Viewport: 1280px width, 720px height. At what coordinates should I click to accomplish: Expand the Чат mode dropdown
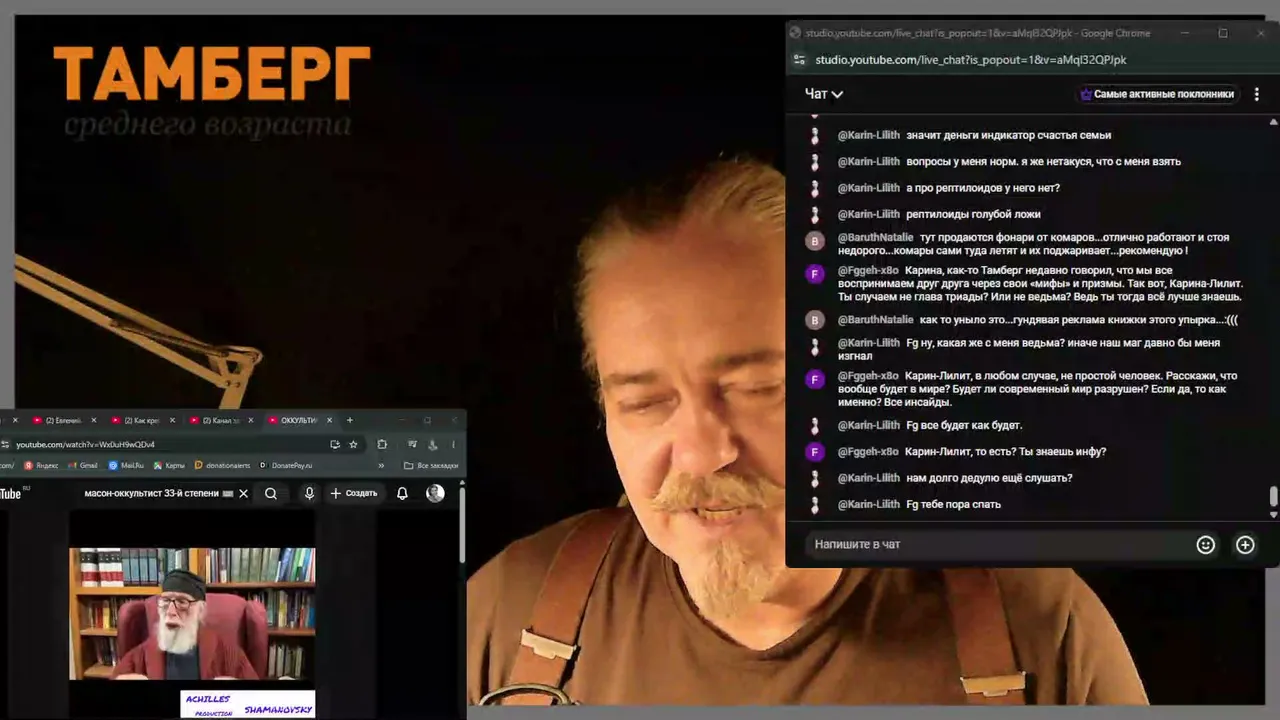point(824,94)
